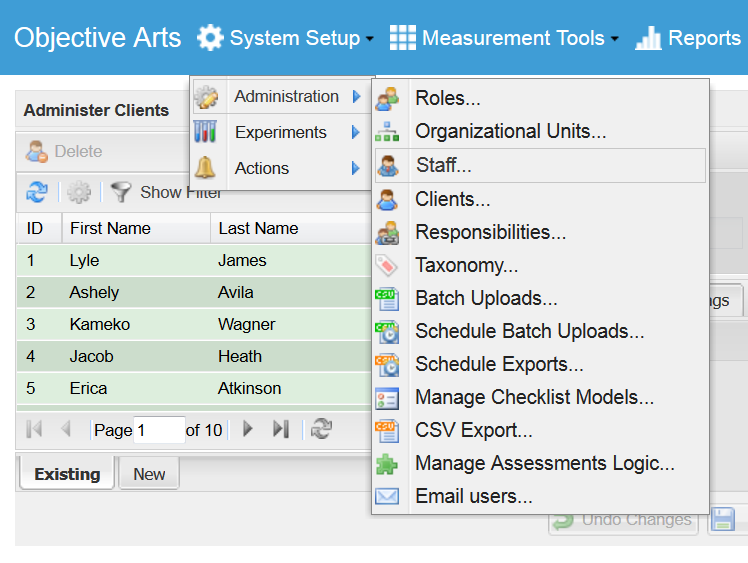Expand the Administration submenu arrow
Screen dimensions: 748x563
point(356,97)
